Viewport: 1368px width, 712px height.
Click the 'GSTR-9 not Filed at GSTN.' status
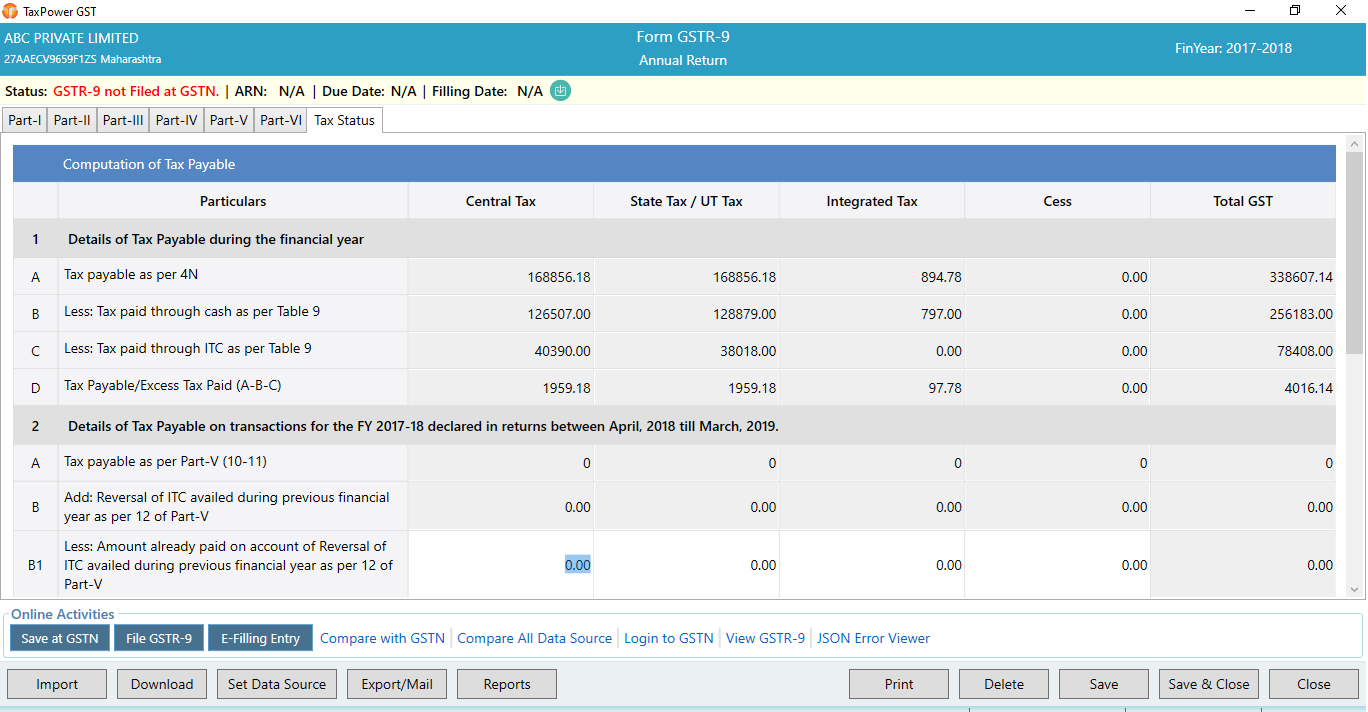[x=136, y=91]
